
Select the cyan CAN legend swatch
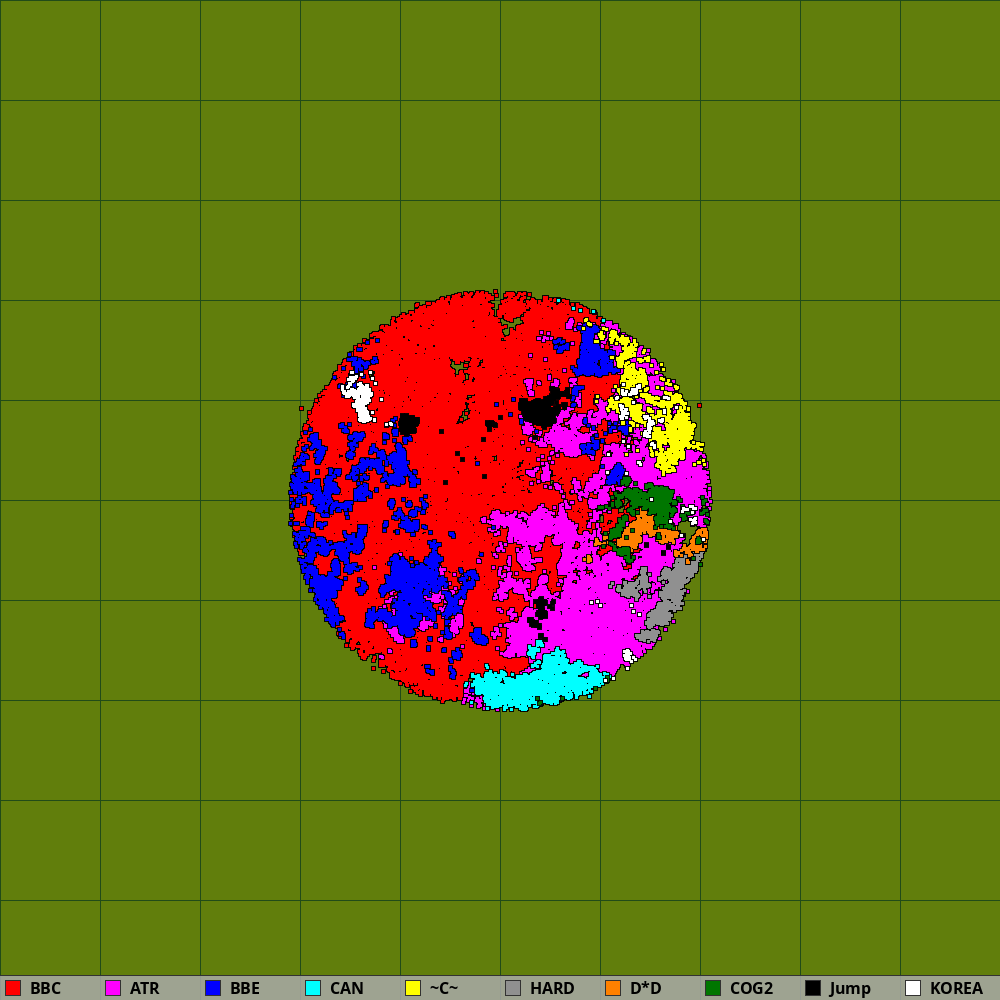pos(313,988)
